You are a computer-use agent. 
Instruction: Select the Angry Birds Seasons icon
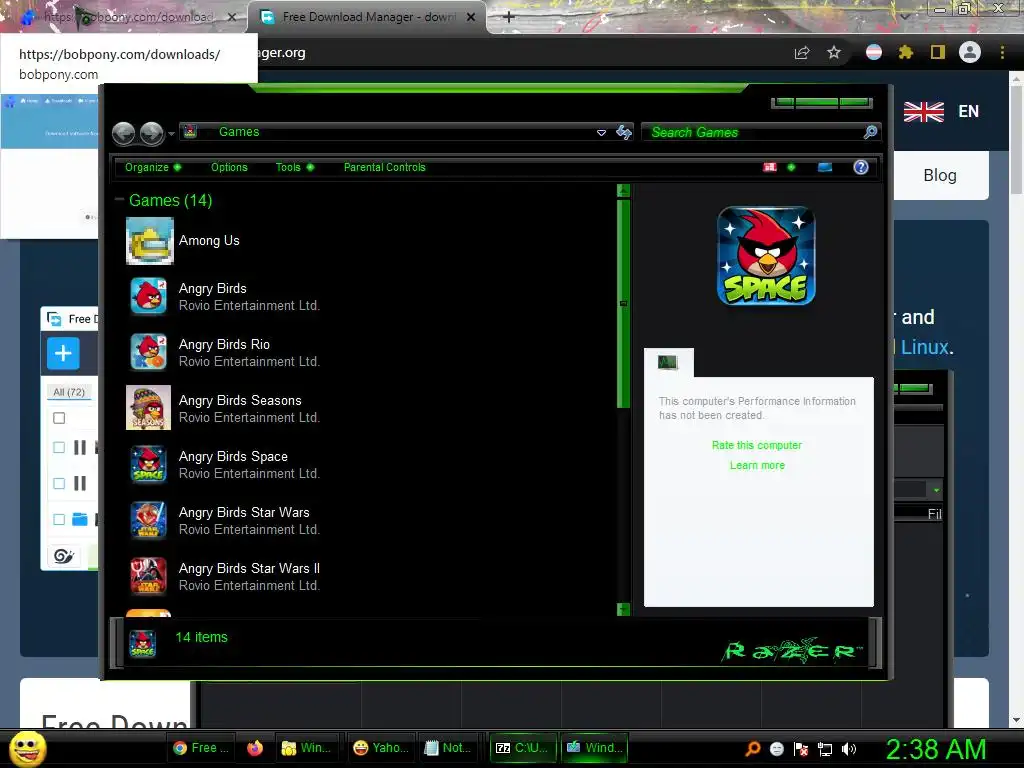[x=148, y=408]
